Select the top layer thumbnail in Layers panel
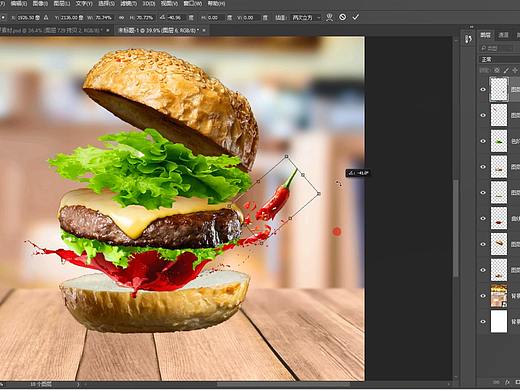 (x=499, y=89)
